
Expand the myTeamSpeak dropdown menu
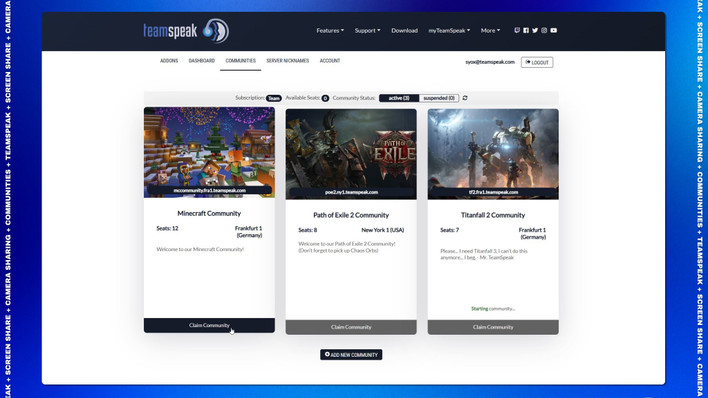click(449, 30)
